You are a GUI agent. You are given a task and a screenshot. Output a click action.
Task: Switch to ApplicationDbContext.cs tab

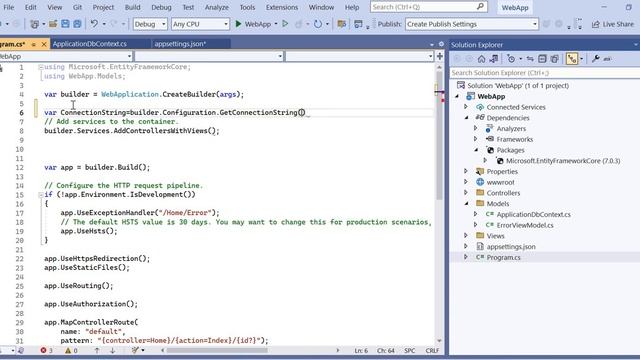click(90, 44)
